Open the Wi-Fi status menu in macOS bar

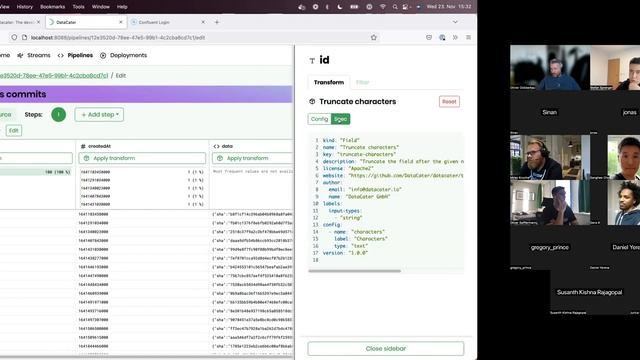[x=382, y=7]
